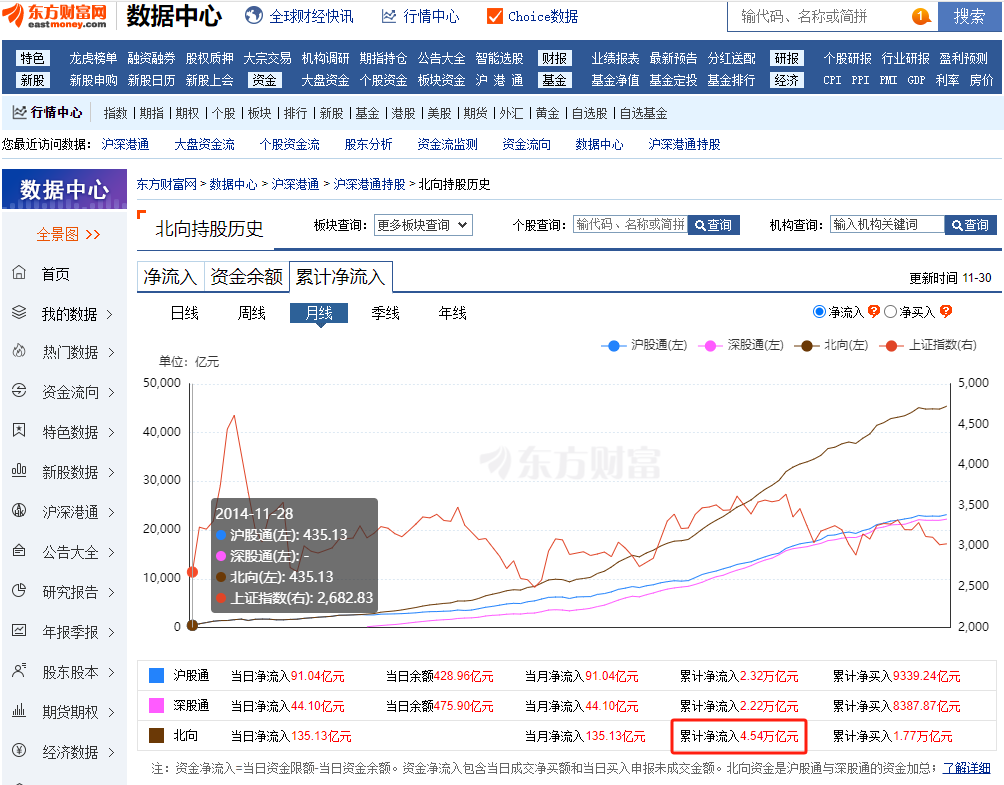Image resolution: width=1004 pixels, height=785 pixels.
Task: Click the globe icon next to 全球财经快讯
Action: [253, 16]
